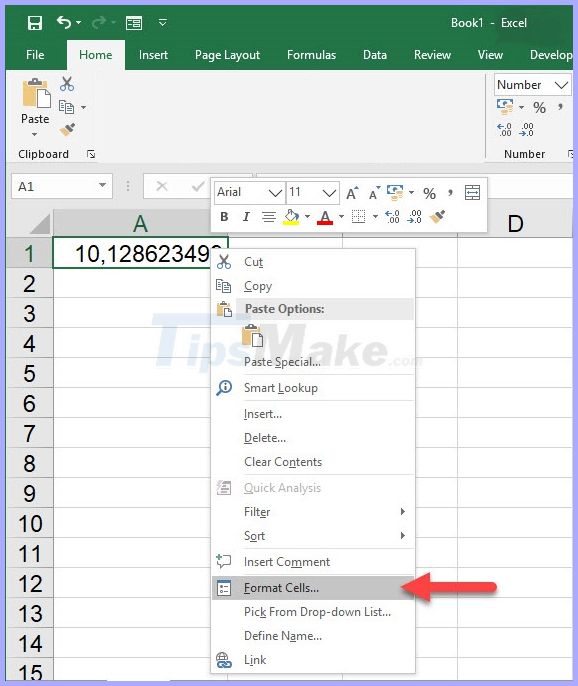Click the Save icon in quick access toolbar
The height and width of the screenshot is (686, 578).
pos(35,23)
